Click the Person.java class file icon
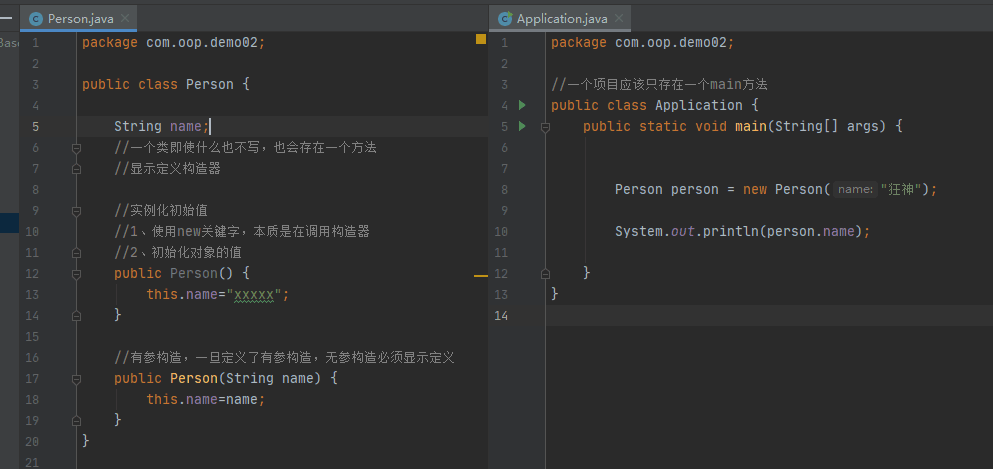The width and height of the screenshot is (993, 469). [36, 19]
